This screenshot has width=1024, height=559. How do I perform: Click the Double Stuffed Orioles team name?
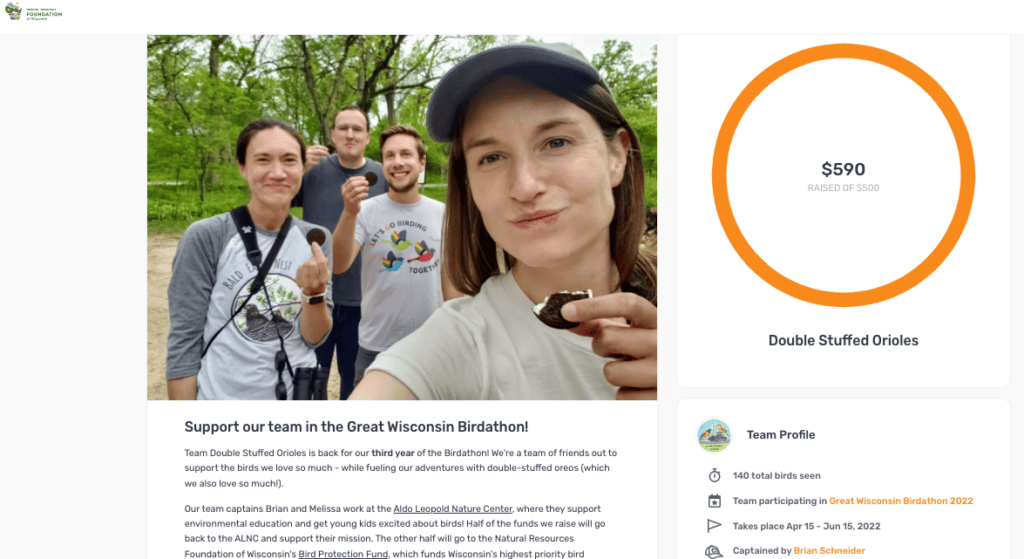pos(843,340)
